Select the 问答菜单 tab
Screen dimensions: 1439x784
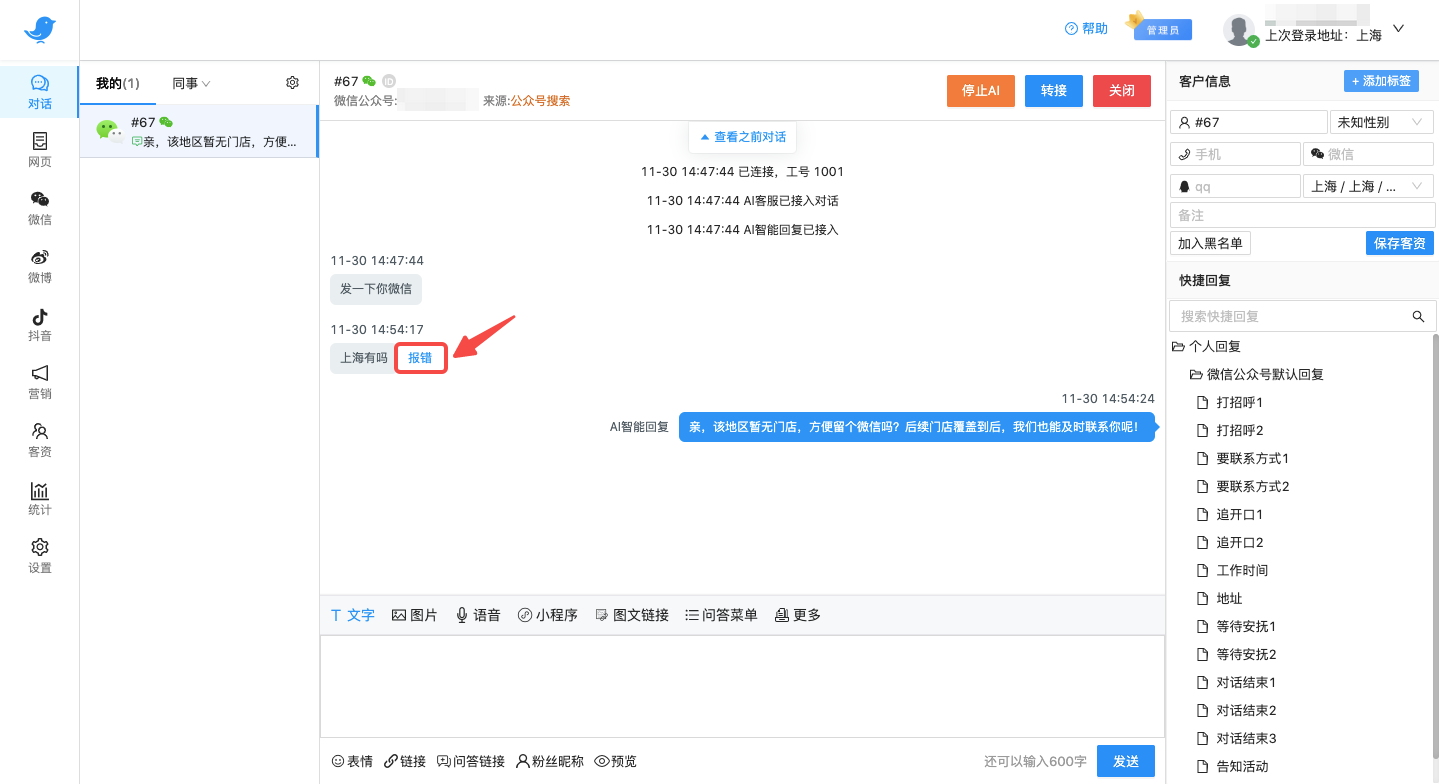click(720, 615)
